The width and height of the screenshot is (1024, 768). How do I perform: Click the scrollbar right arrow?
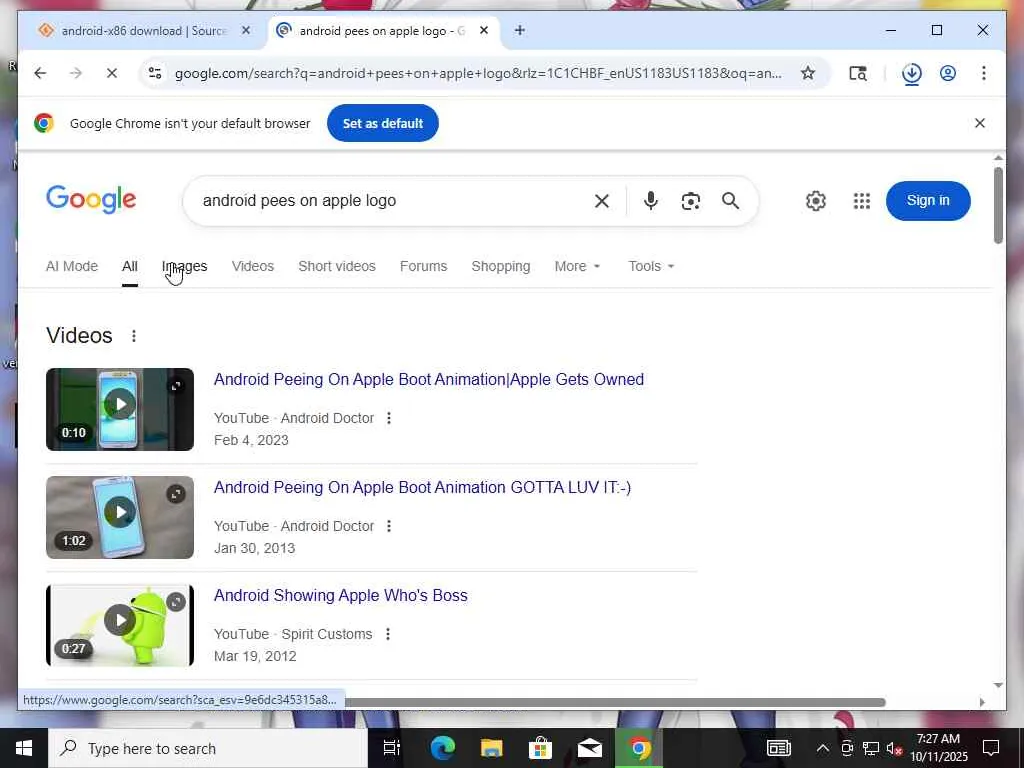[982, 703]
